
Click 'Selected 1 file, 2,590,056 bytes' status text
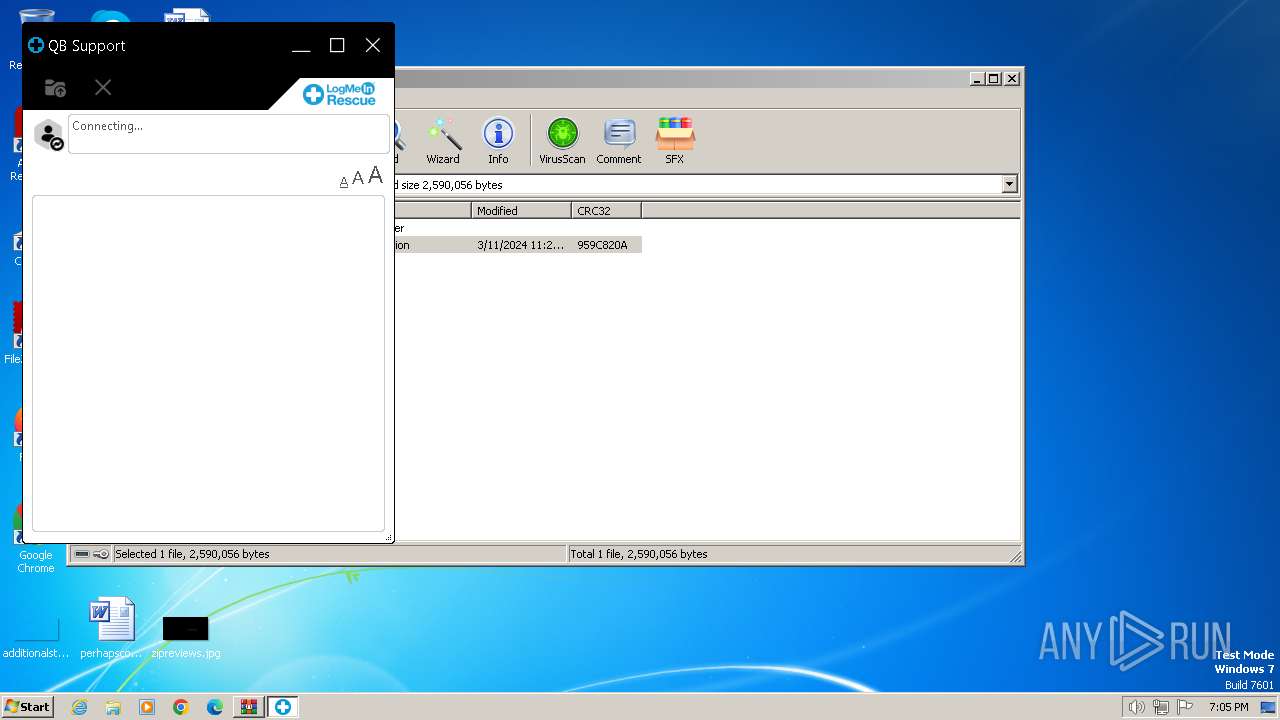coord(192,554)
